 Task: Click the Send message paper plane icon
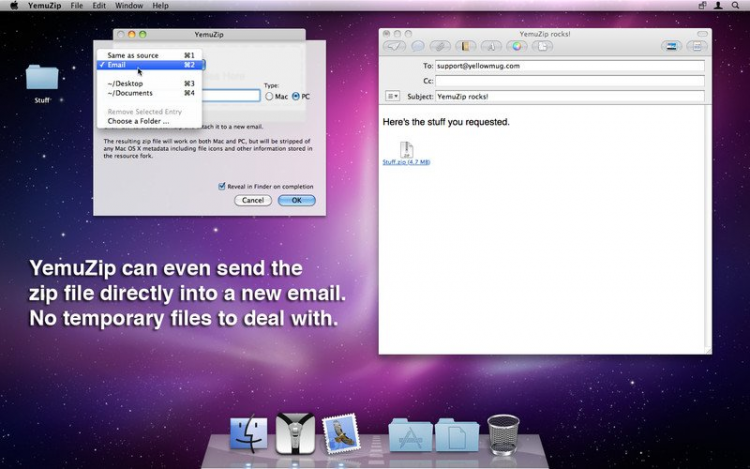click(x=394, y=46)
